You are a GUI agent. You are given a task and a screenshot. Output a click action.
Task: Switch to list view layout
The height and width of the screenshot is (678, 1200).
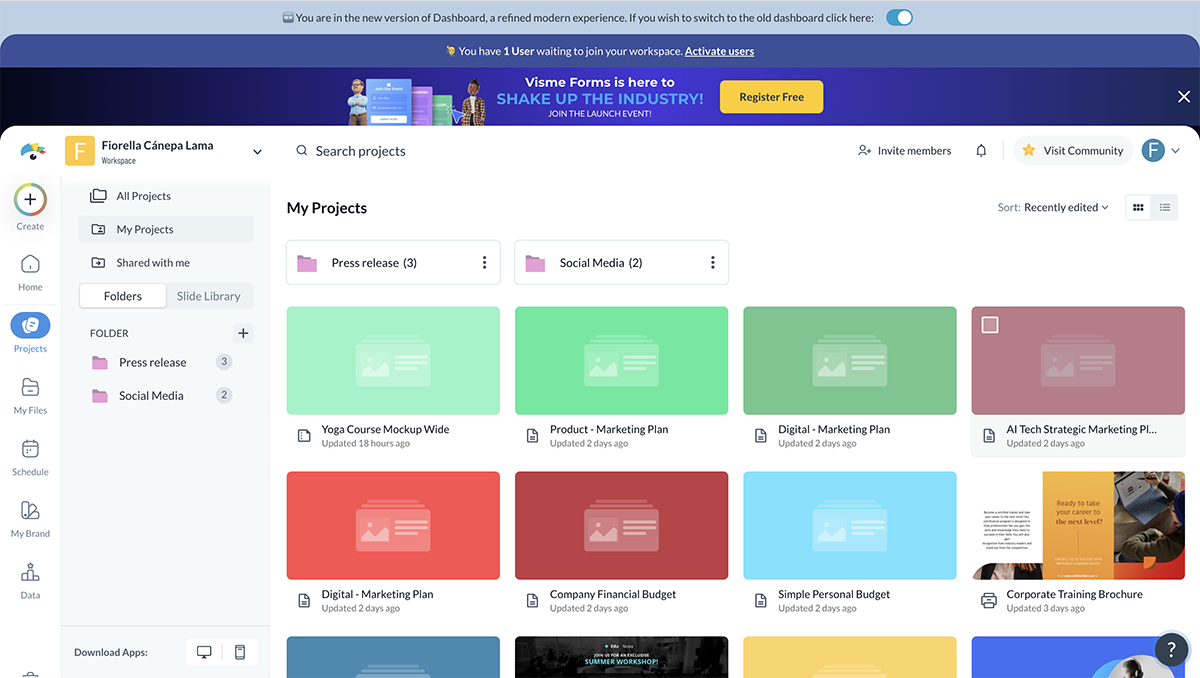[1165, 208]
